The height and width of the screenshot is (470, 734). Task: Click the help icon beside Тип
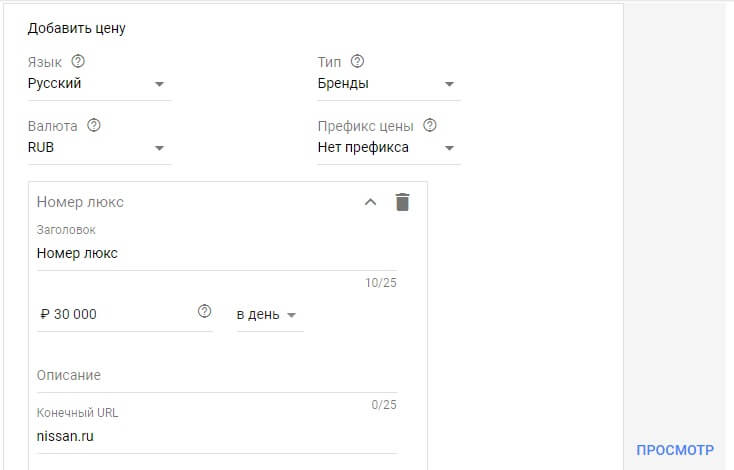point(357,62)
